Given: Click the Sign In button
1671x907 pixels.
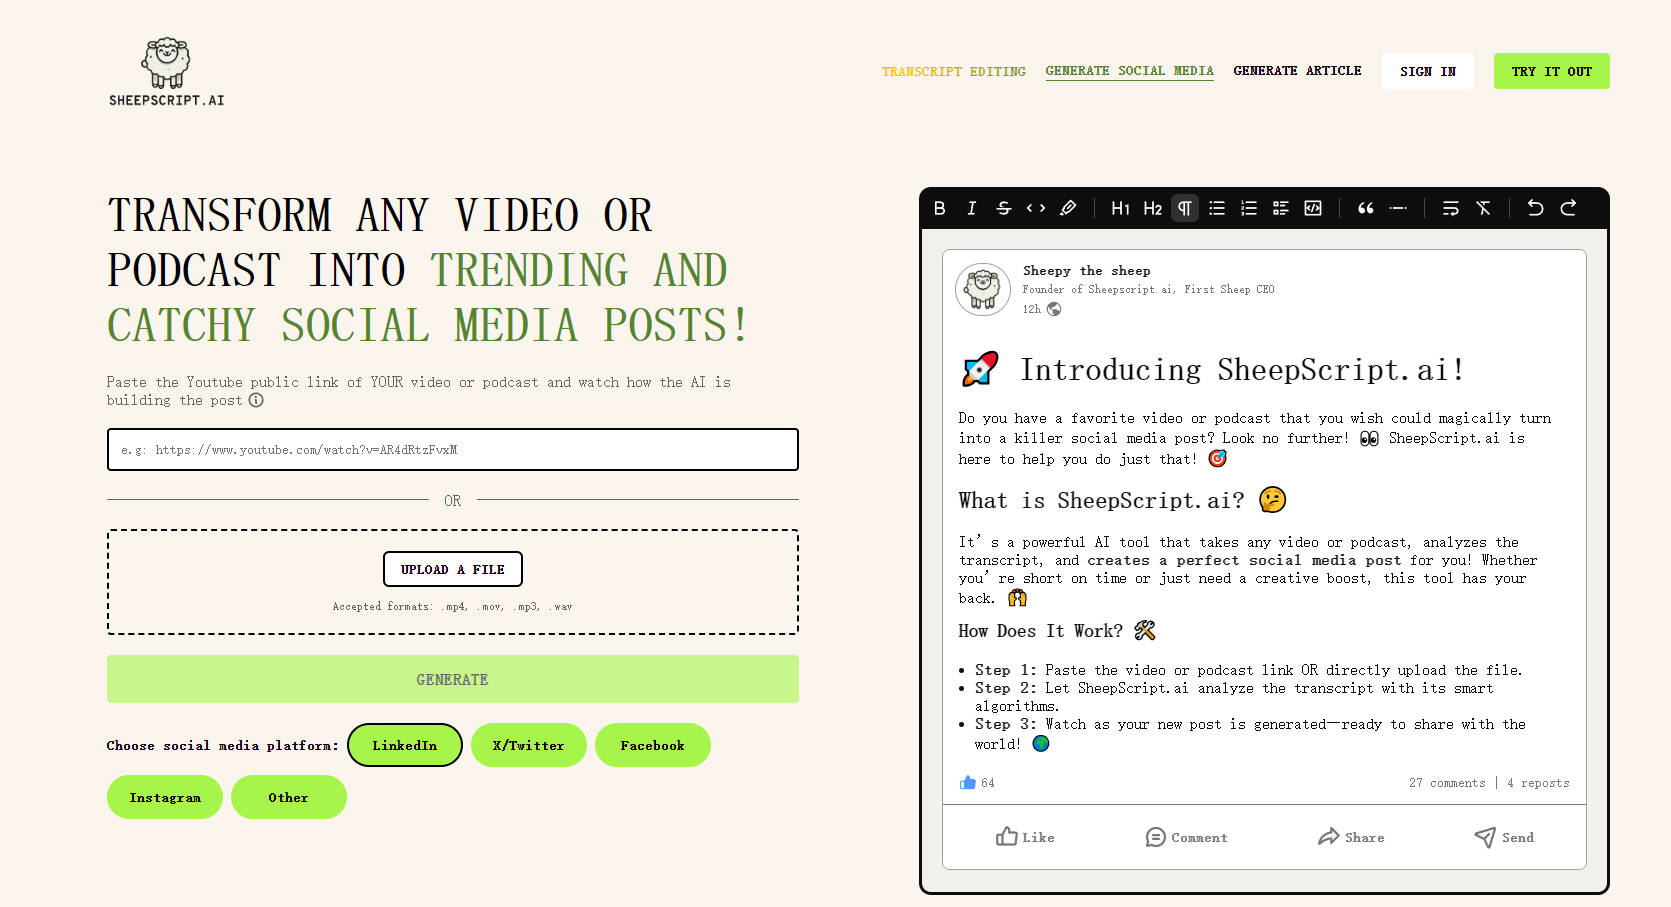Looking at the screenshot, I should click(x=1427, y=71).
